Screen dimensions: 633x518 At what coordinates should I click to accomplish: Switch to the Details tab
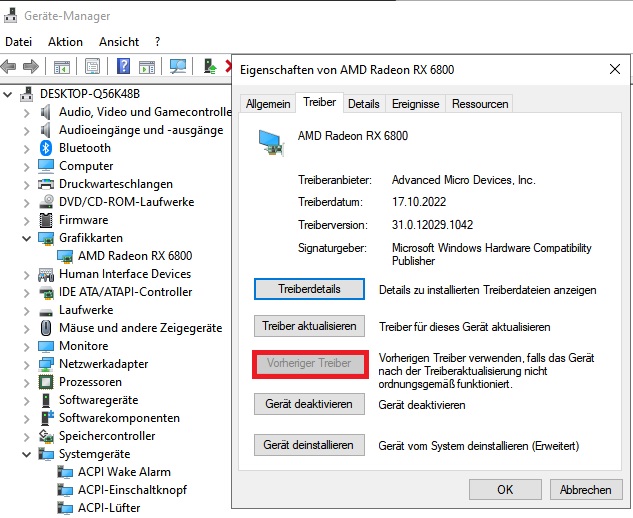click(x=364, y=104)
